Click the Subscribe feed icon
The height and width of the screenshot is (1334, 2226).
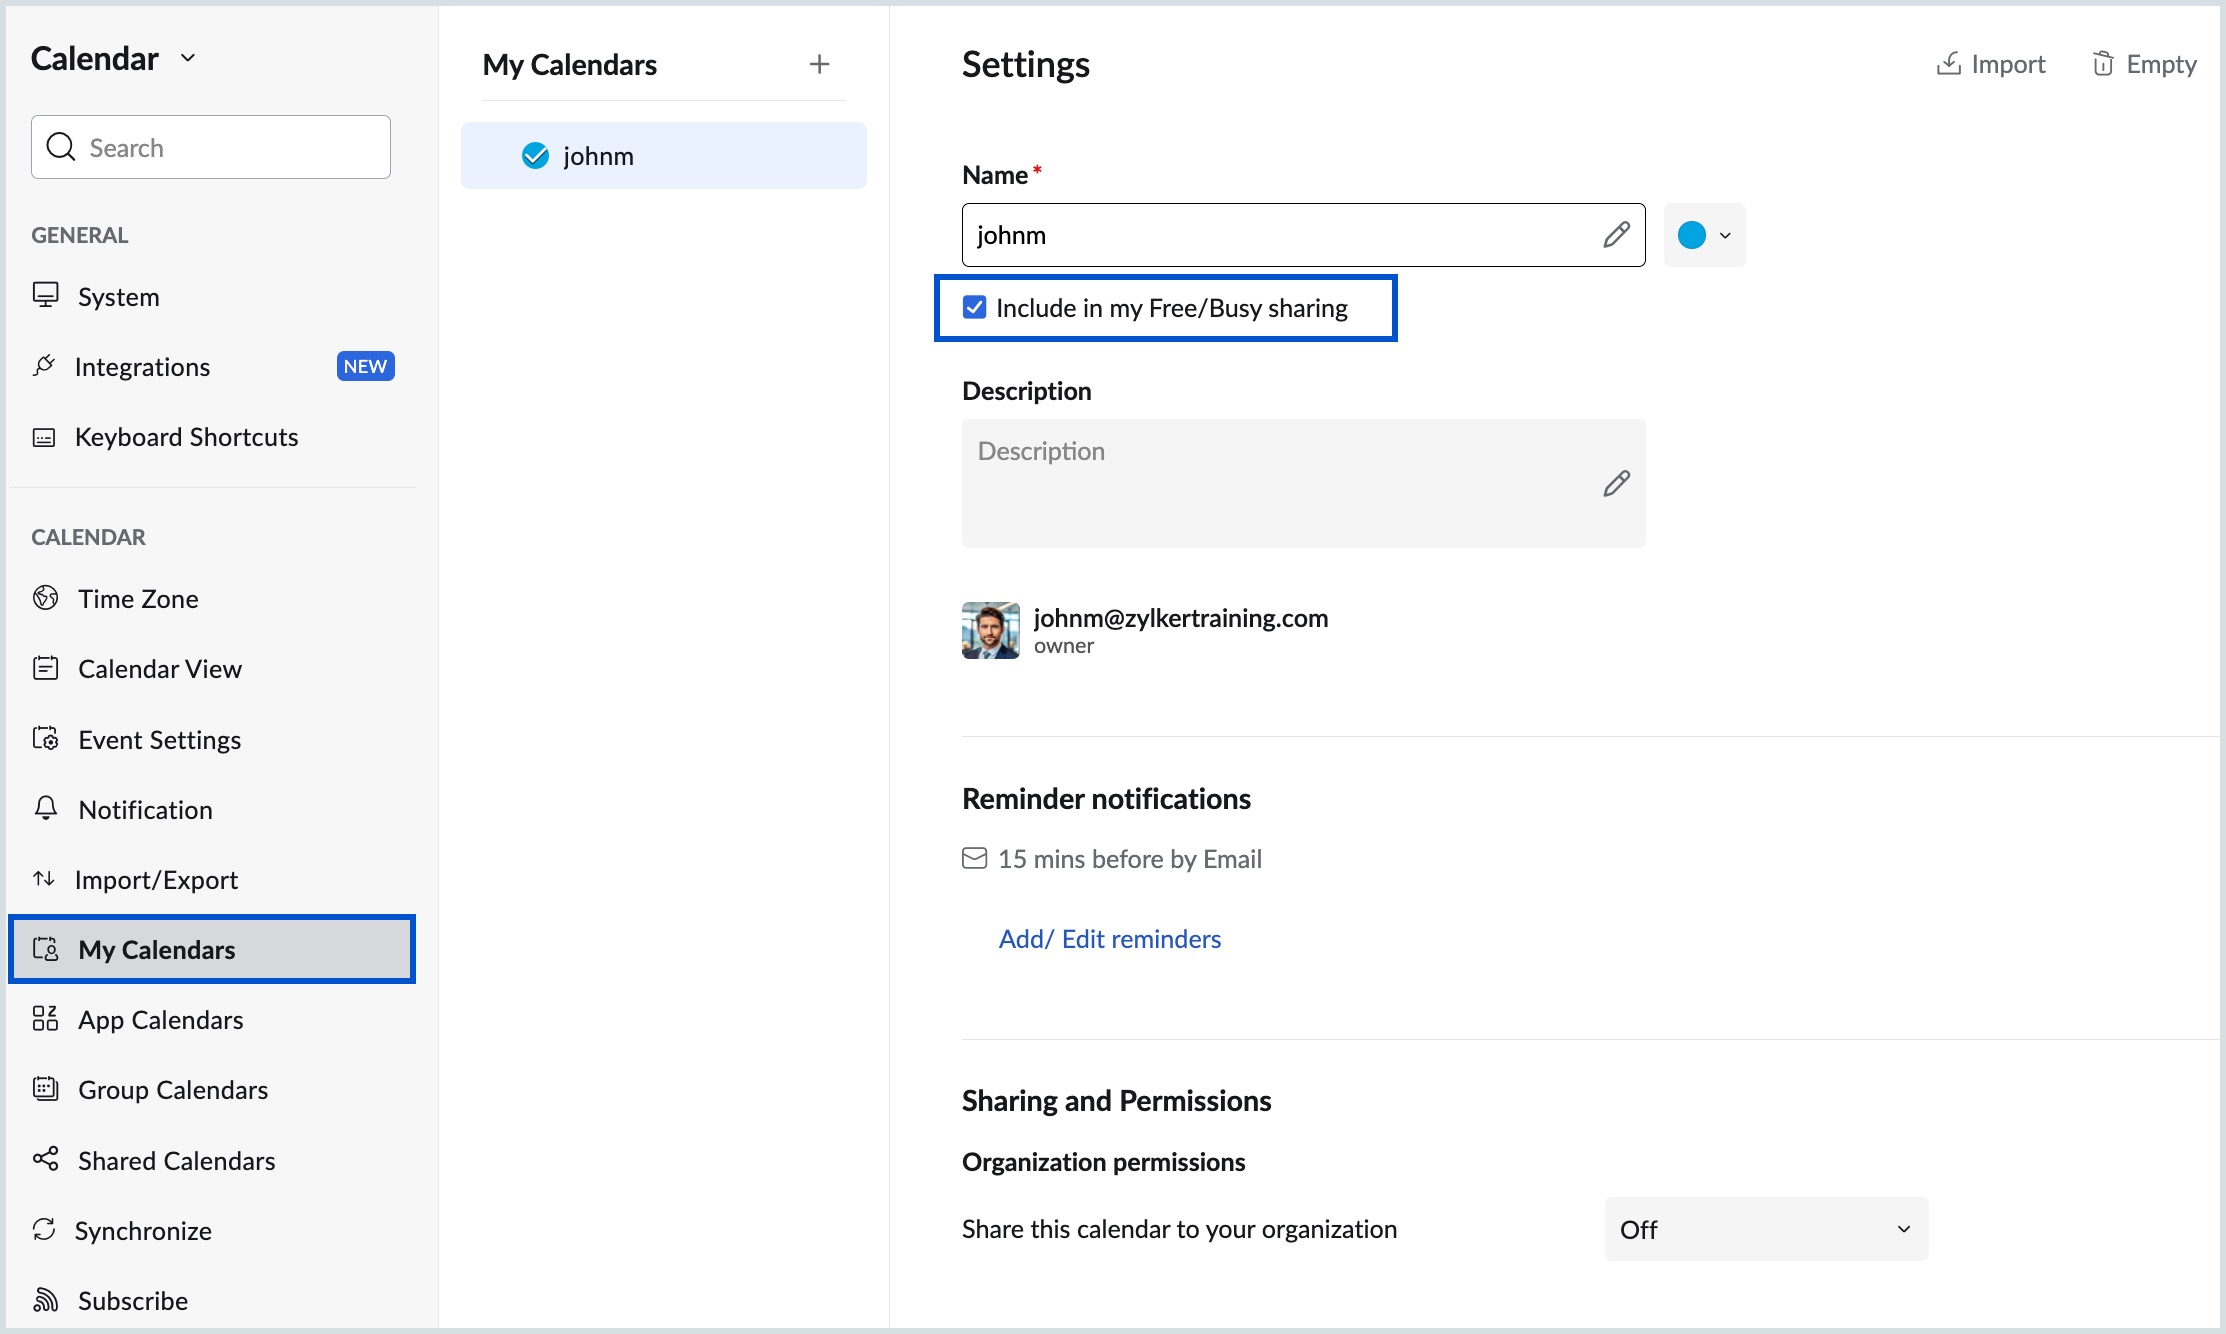click(45, 1300)
